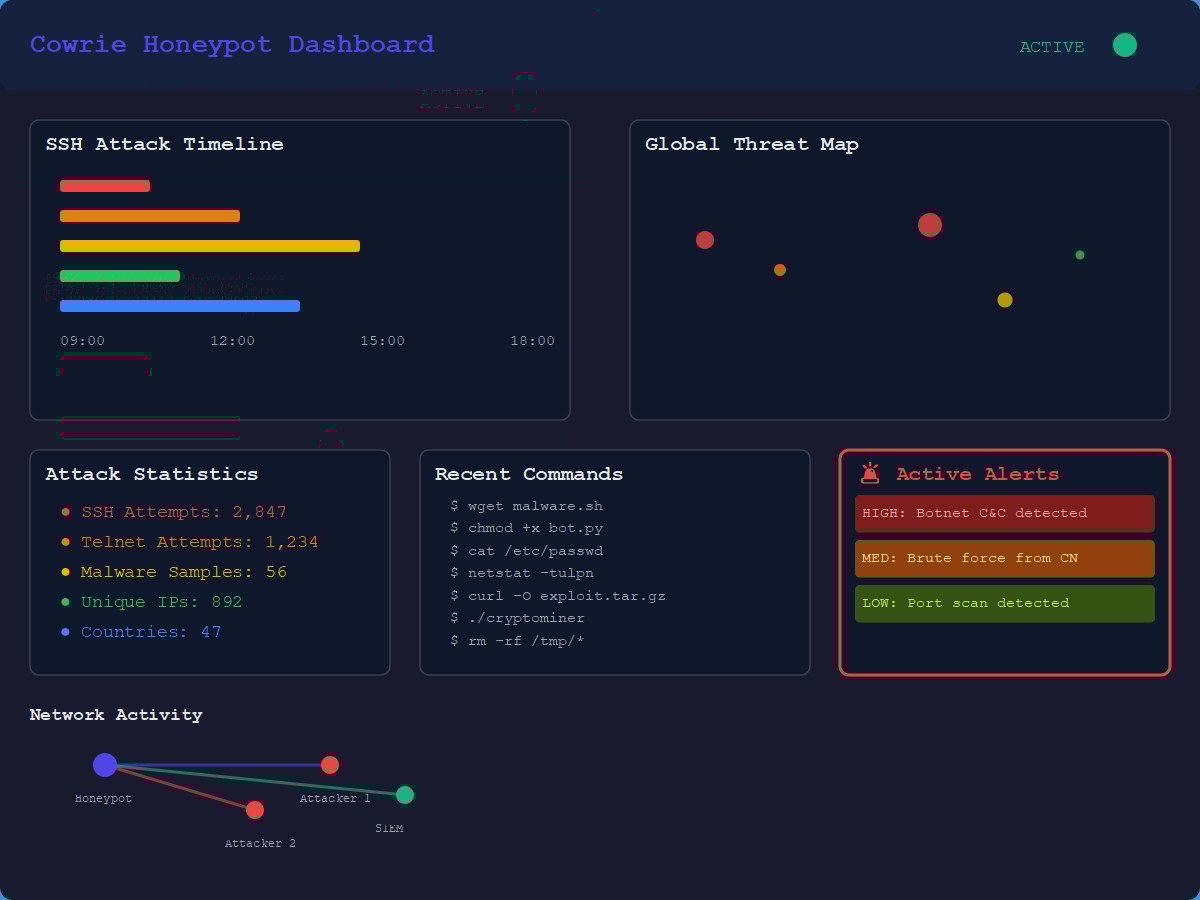Image resolution: width=1200 pixels, height=900 pixels.
Task: Click the largest red threat map dot
Action: [x=930, y=225]
